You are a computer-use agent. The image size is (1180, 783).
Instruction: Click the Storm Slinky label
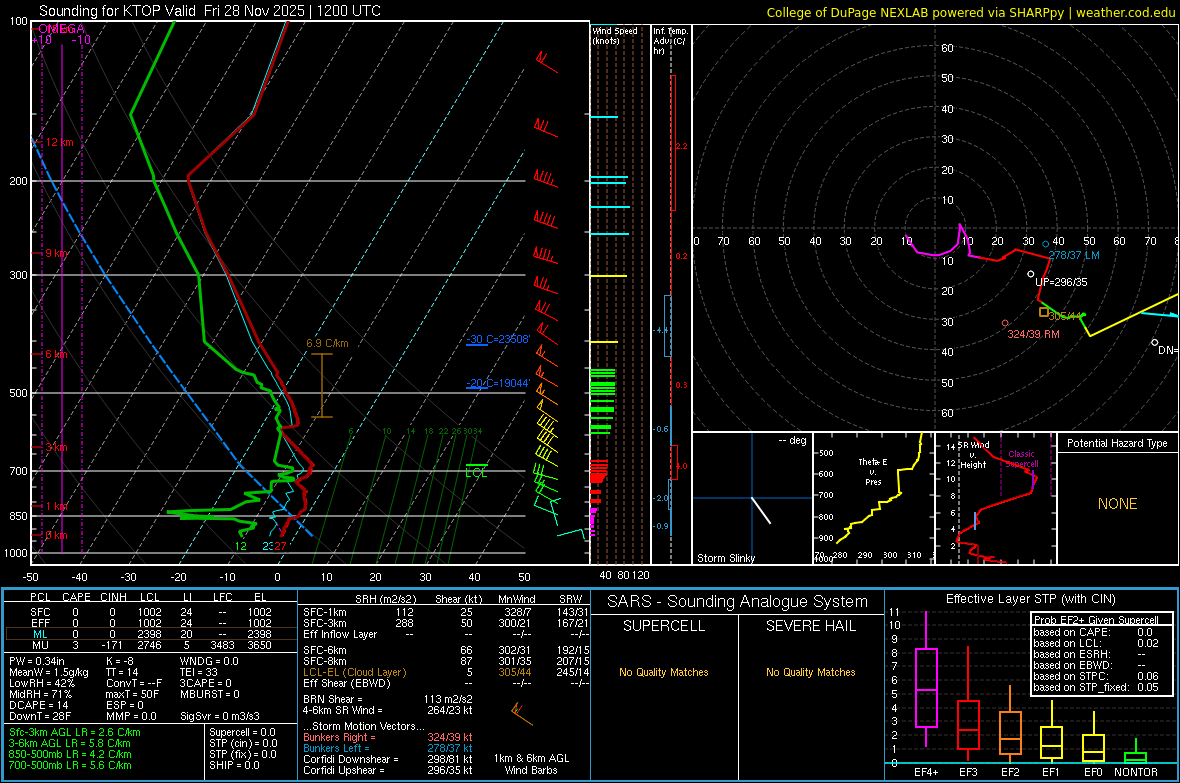725,558
